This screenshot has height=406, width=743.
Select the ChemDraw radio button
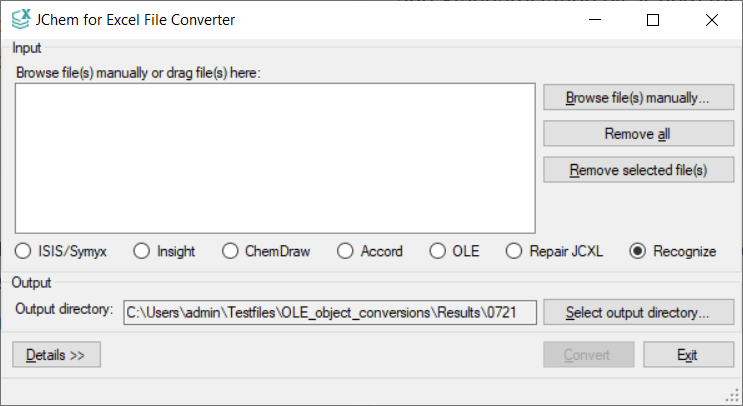(x=230, y=251)
